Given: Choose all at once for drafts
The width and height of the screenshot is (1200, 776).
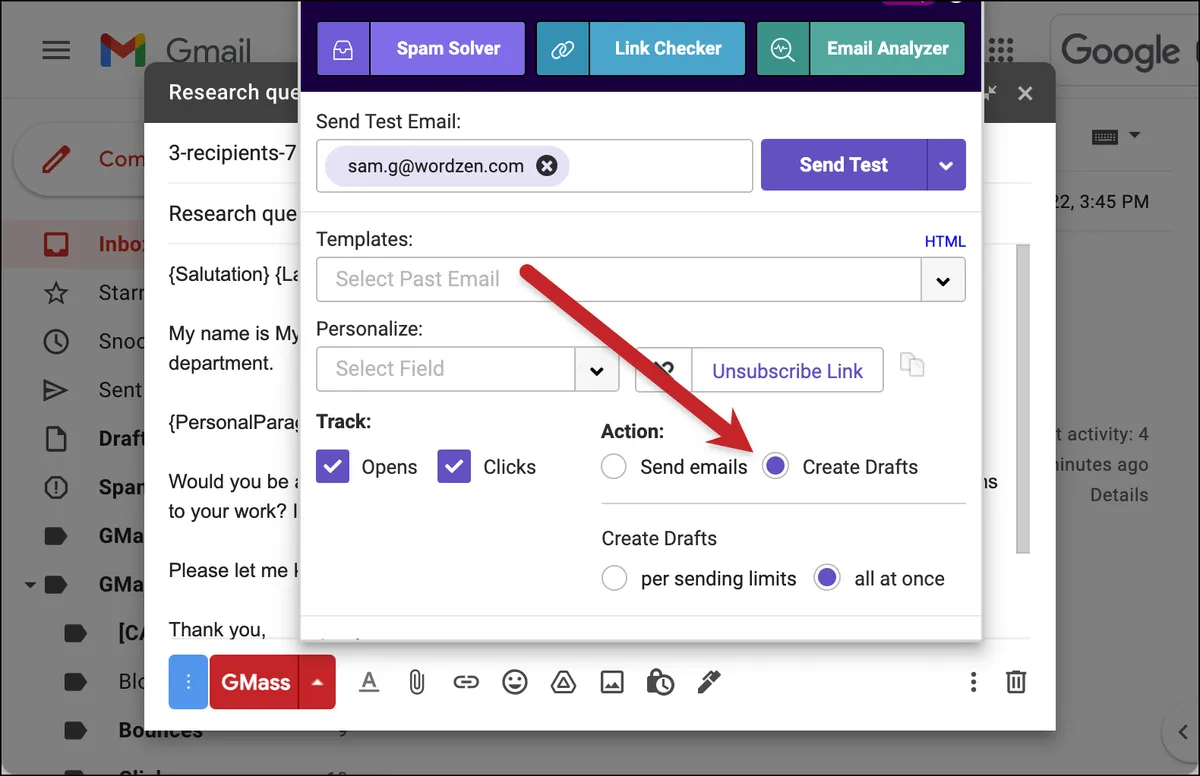Looking at the screenshot, I should pos(827,578).
